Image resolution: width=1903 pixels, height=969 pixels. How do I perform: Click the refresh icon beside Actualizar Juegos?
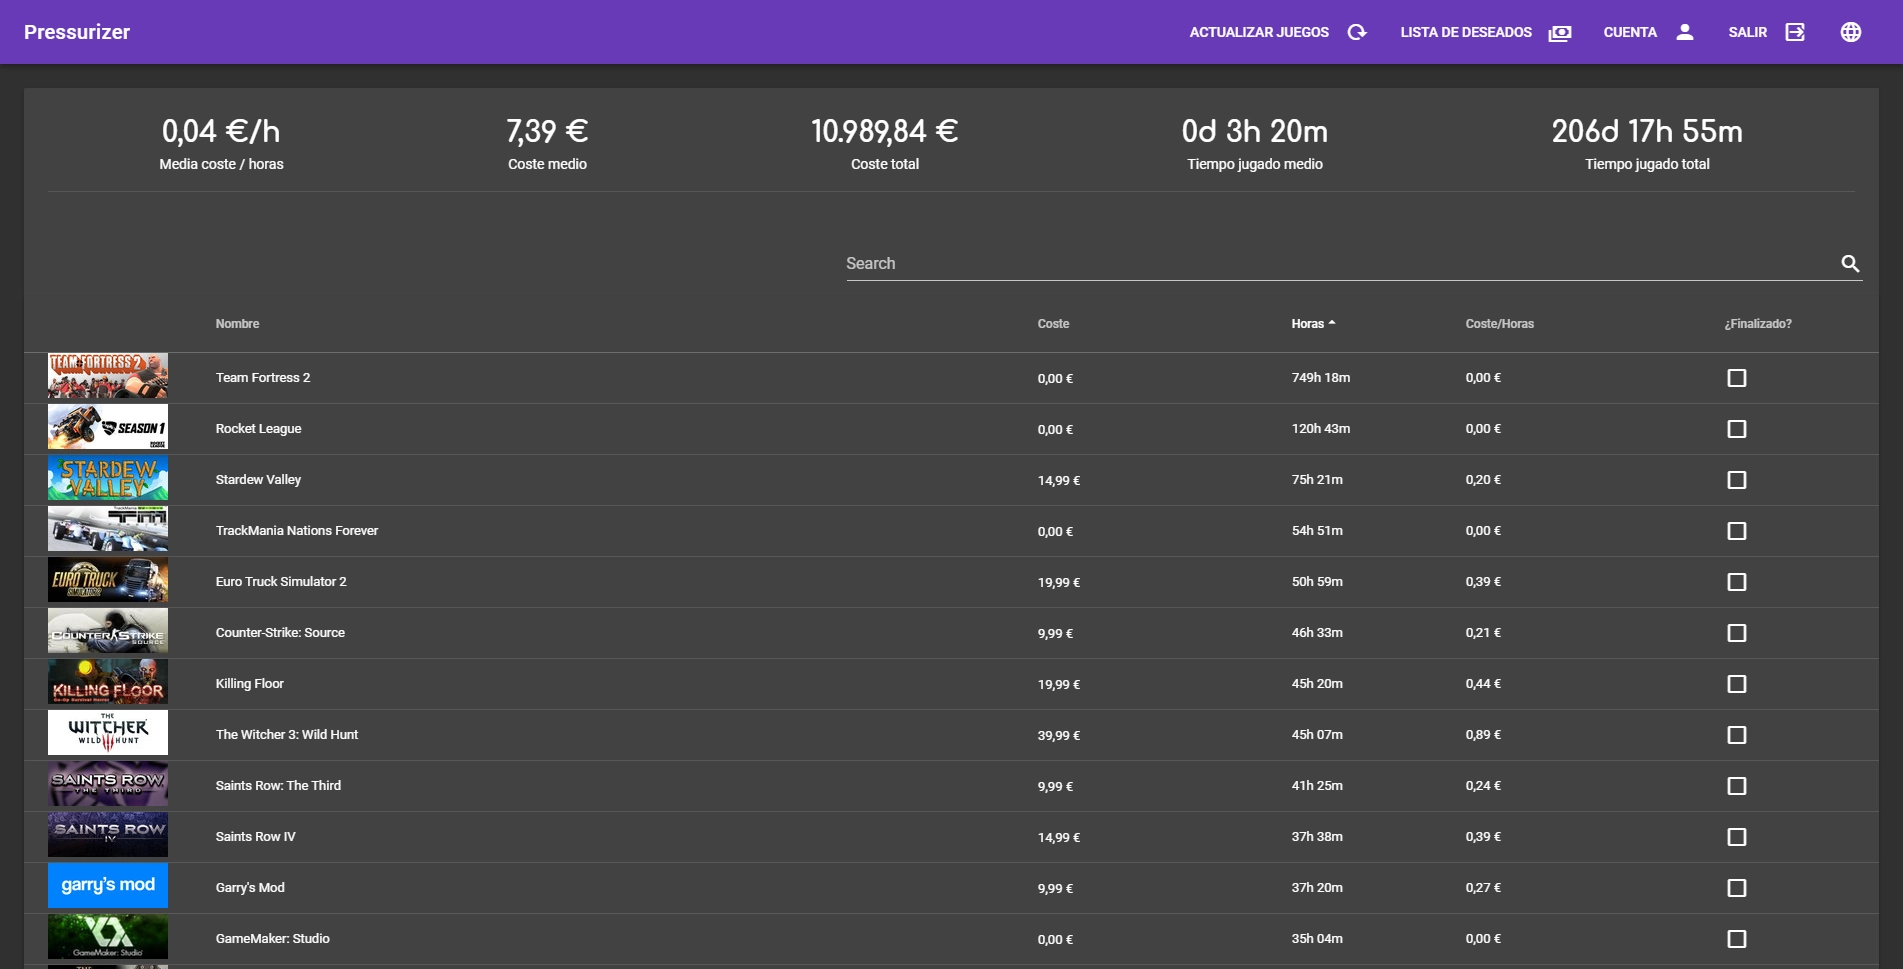(1357, 32)
